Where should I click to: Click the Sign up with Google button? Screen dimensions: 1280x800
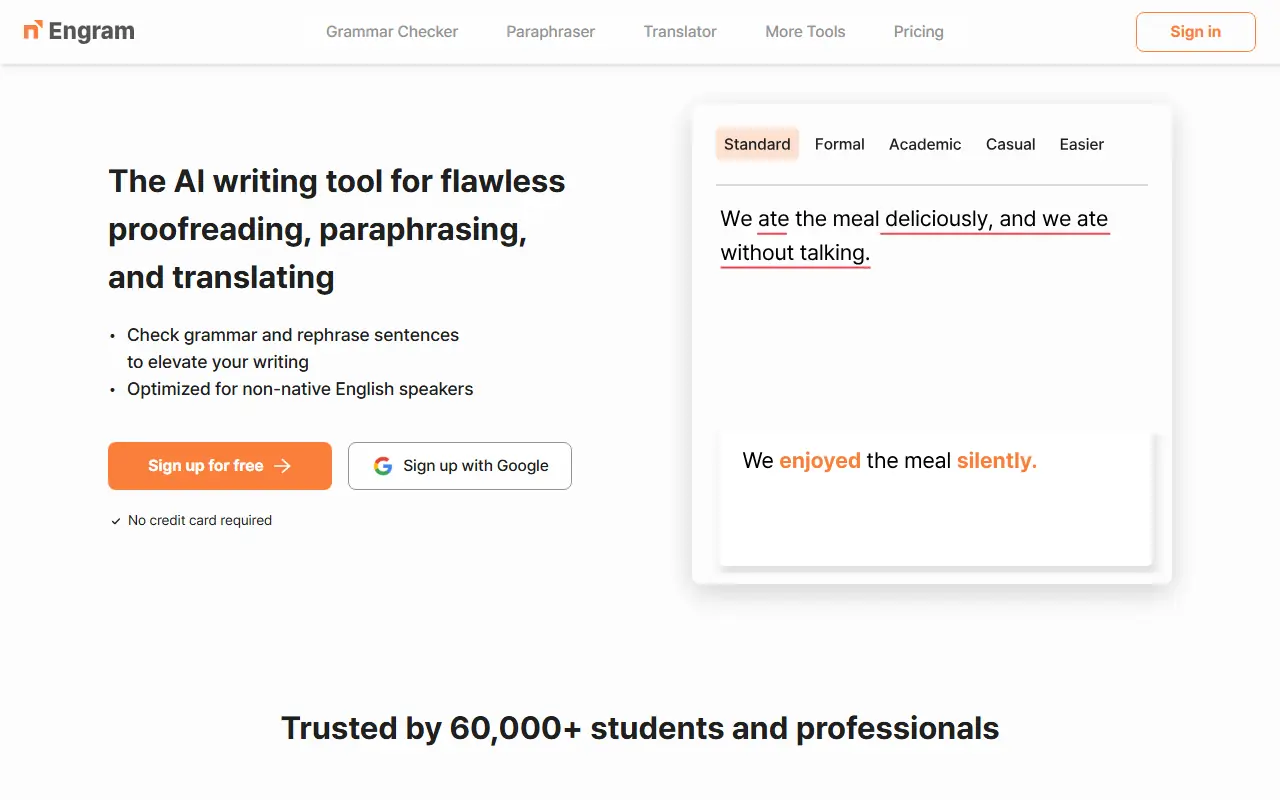tap(460, 466)
